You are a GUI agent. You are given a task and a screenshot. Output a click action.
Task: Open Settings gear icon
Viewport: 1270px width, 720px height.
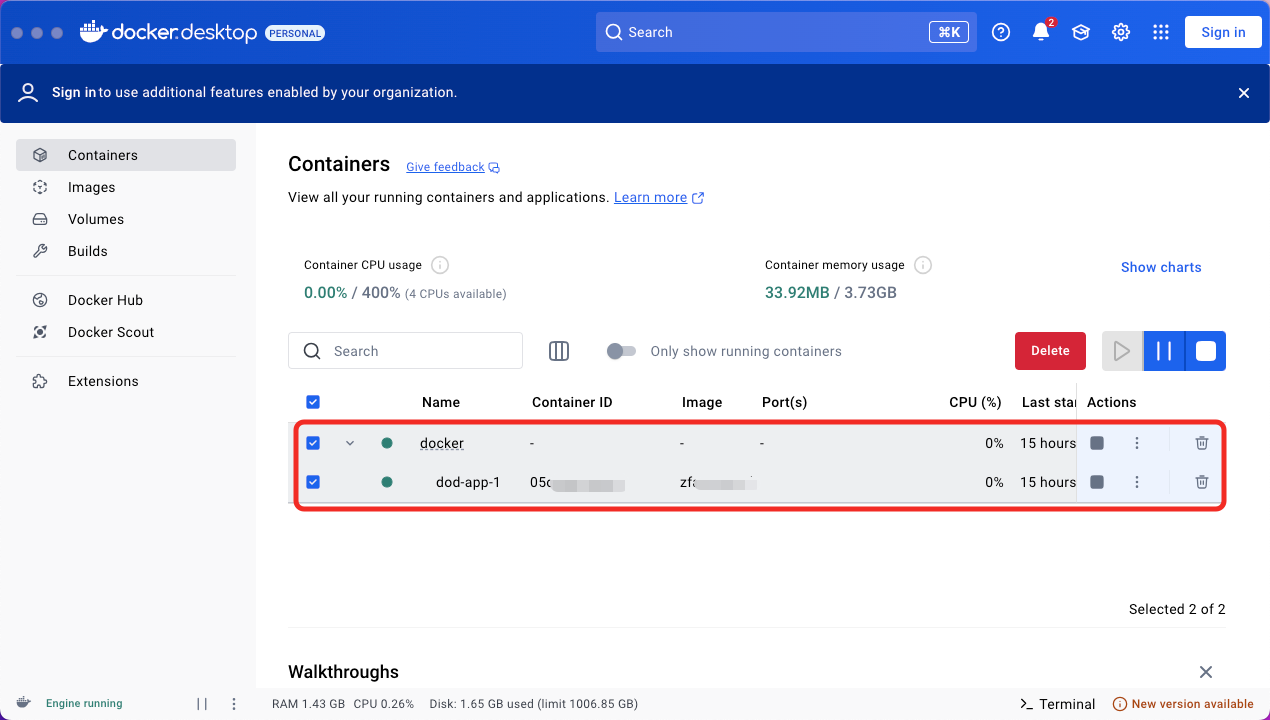point(1121,32)
